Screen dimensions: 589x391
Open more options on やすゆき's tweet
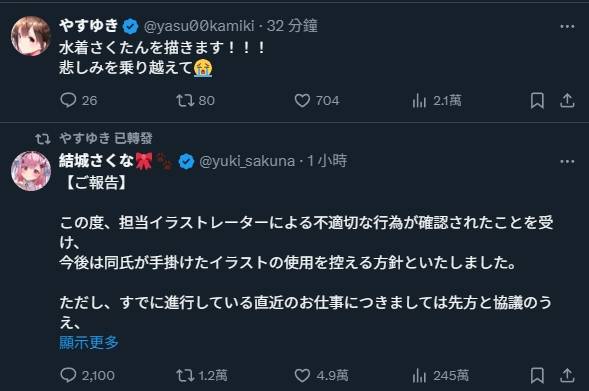[567, 26]
